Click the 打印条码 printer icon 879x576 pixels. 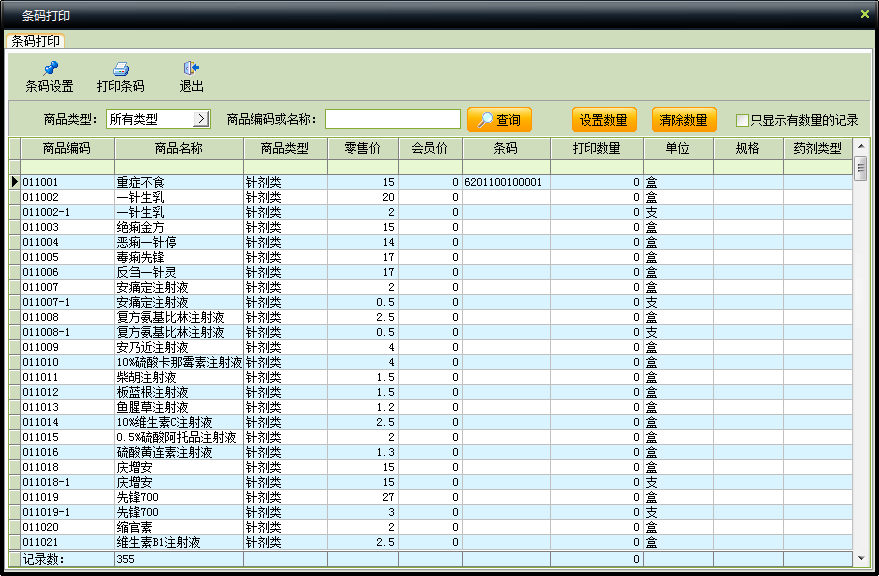(121, 69)
